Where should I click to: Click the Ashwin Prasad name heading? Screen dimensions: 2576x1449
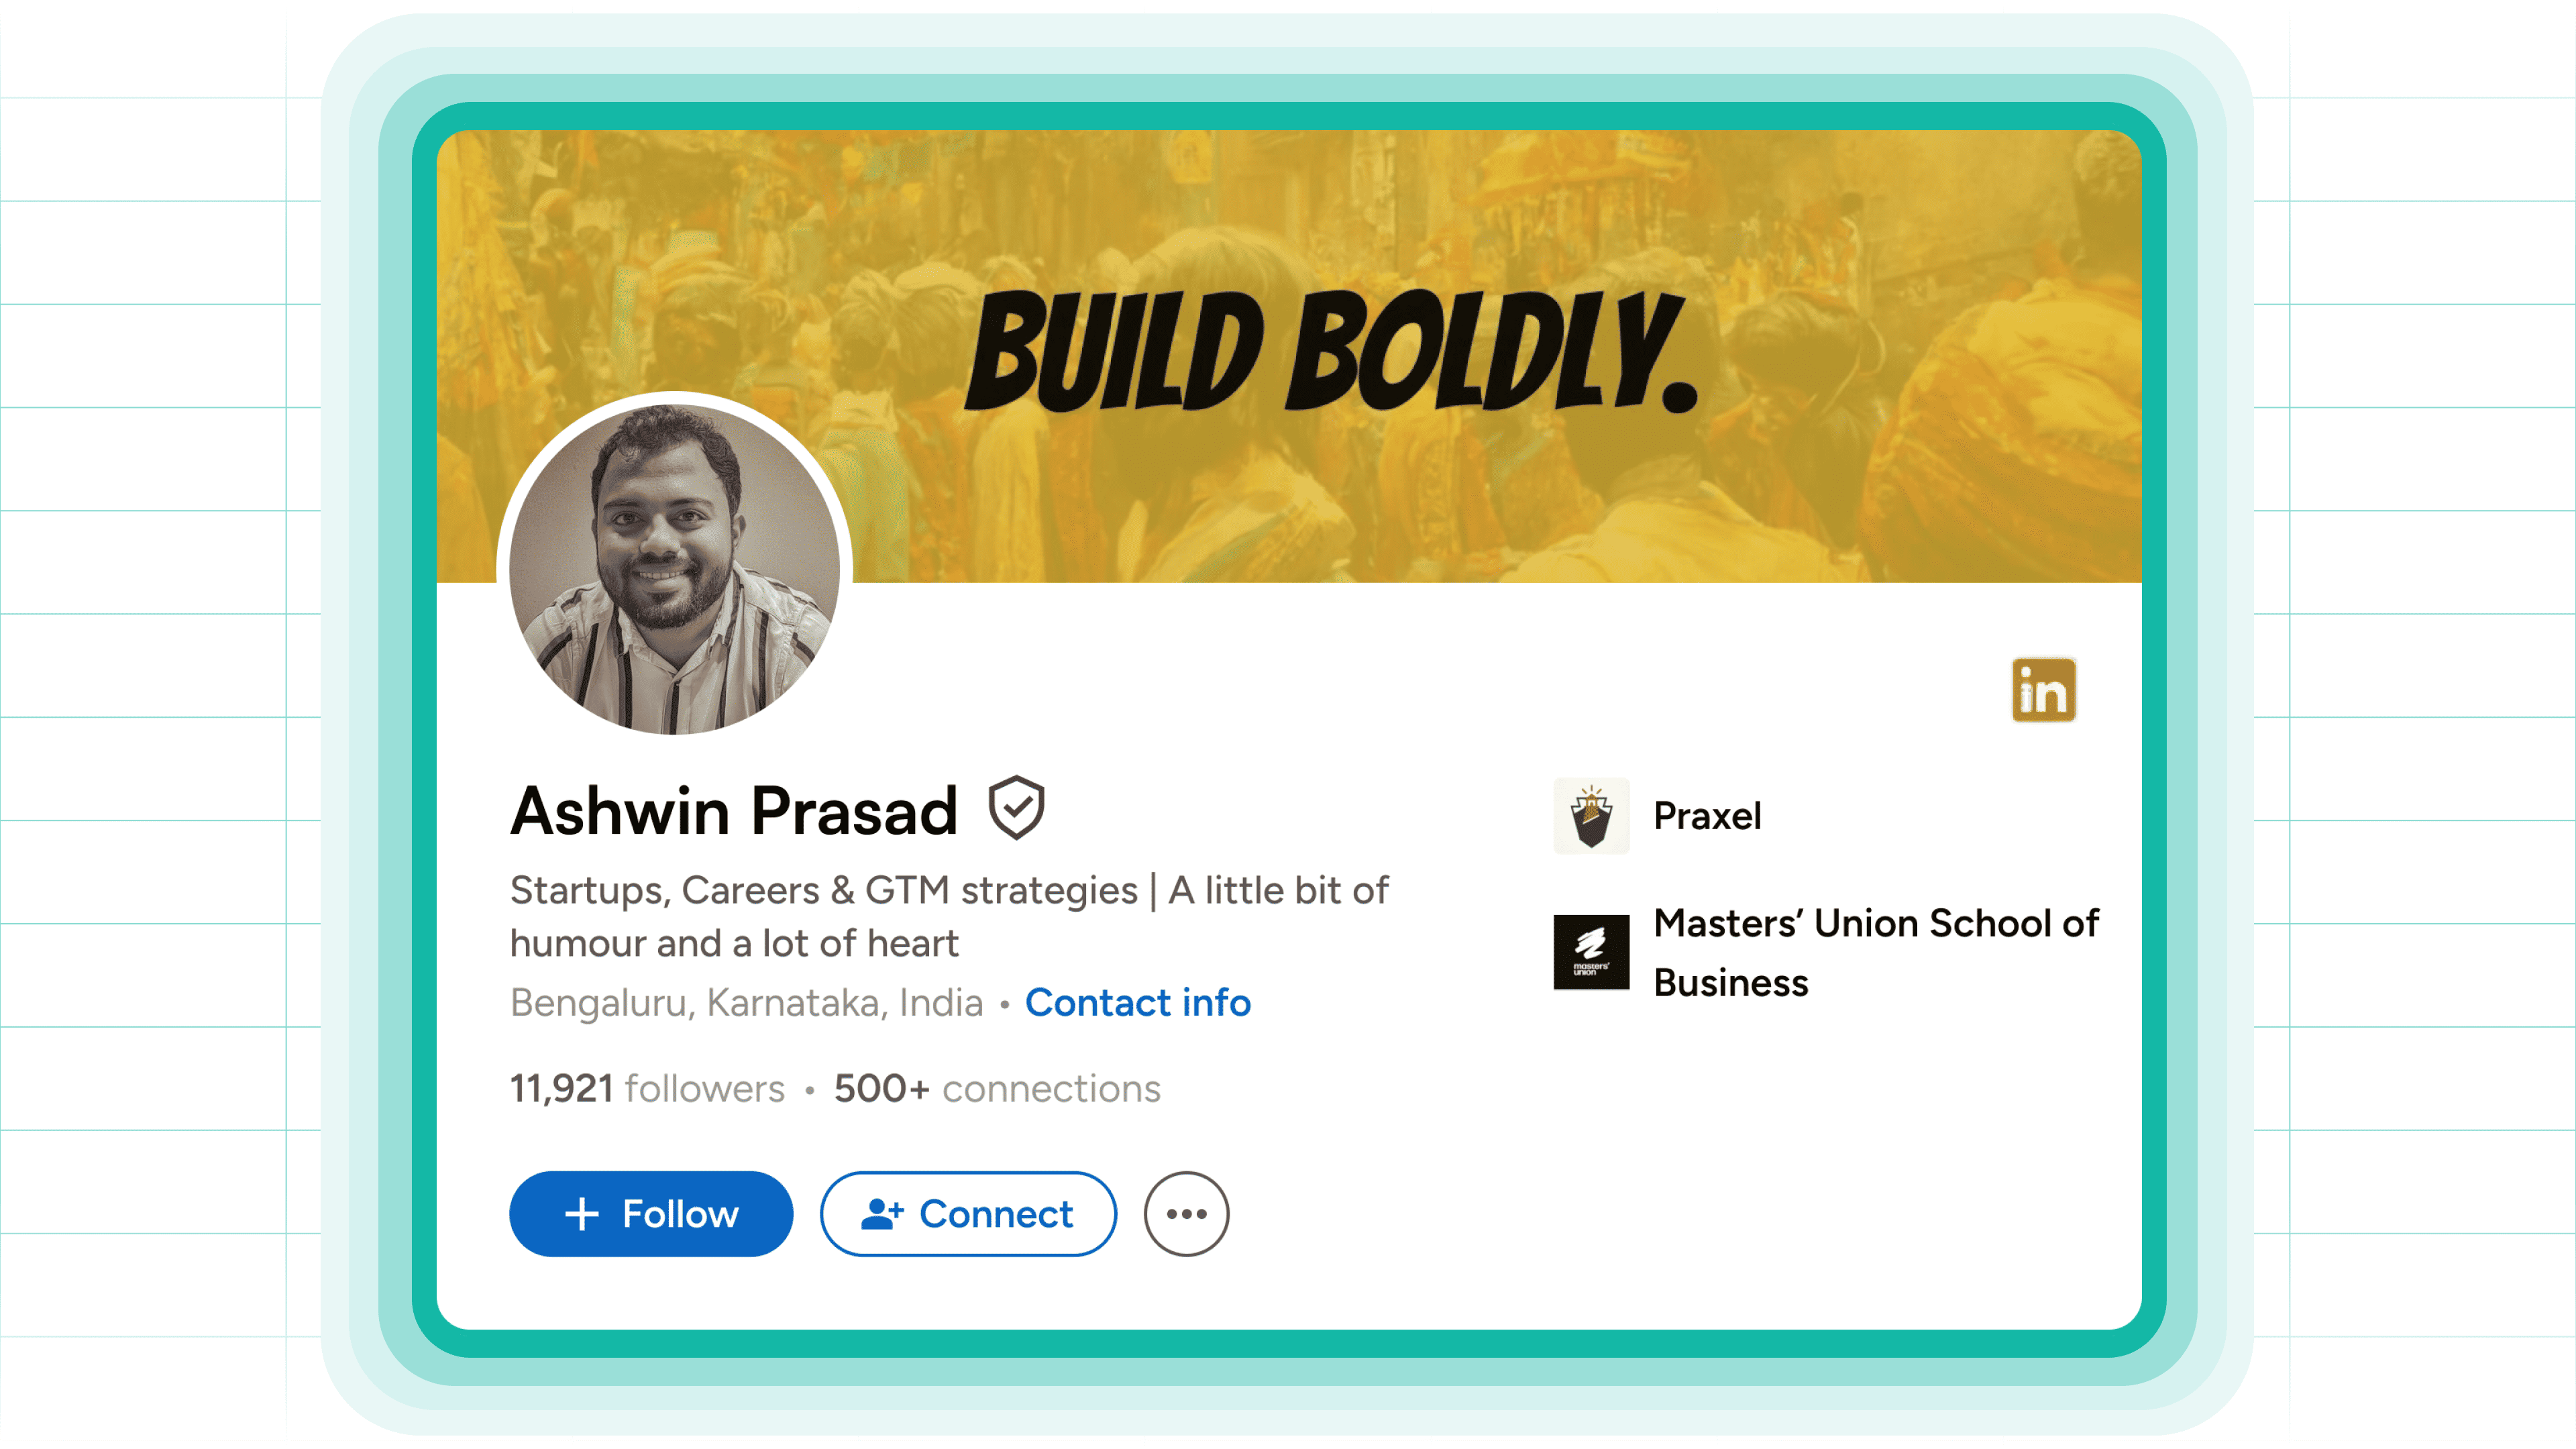(734, 810)
